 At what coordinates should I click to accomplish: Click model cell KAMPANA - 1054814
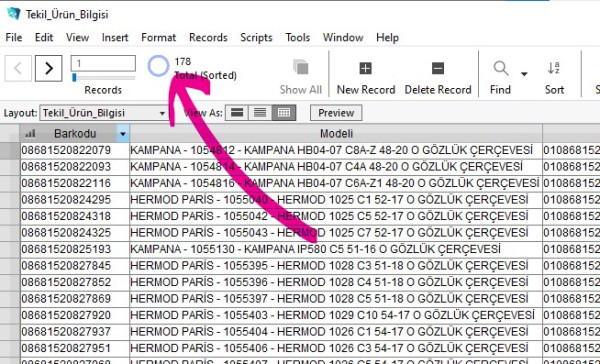pyautogui.click(x=336, y=166)
